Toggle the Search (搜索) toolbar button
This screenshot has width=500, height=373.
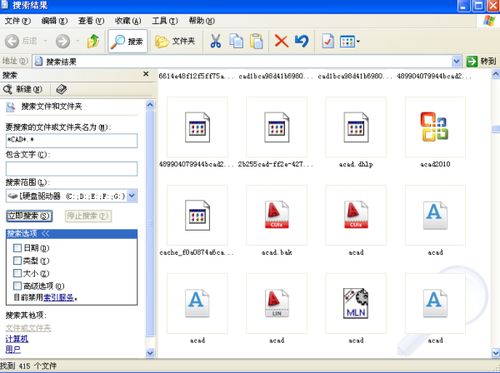[128, 41]
